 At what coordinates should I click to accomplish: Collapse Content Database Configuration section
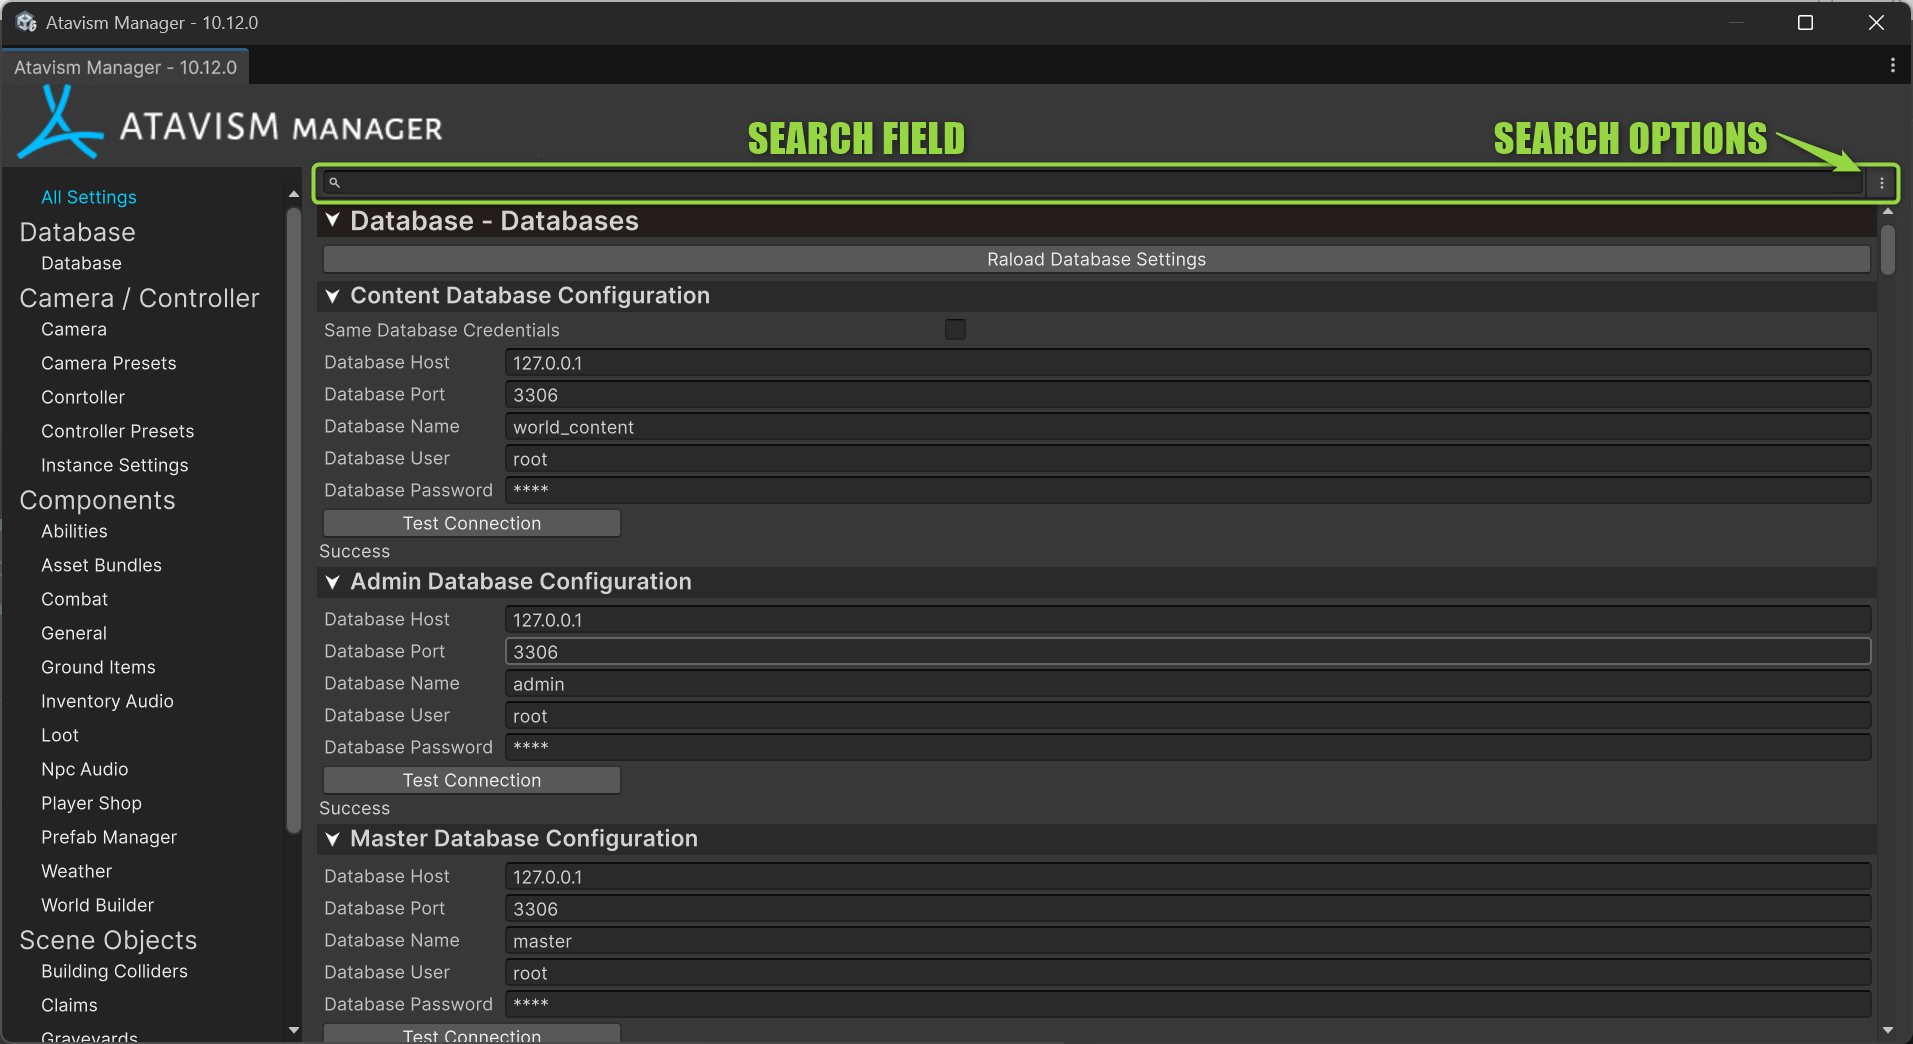[333, 296]
